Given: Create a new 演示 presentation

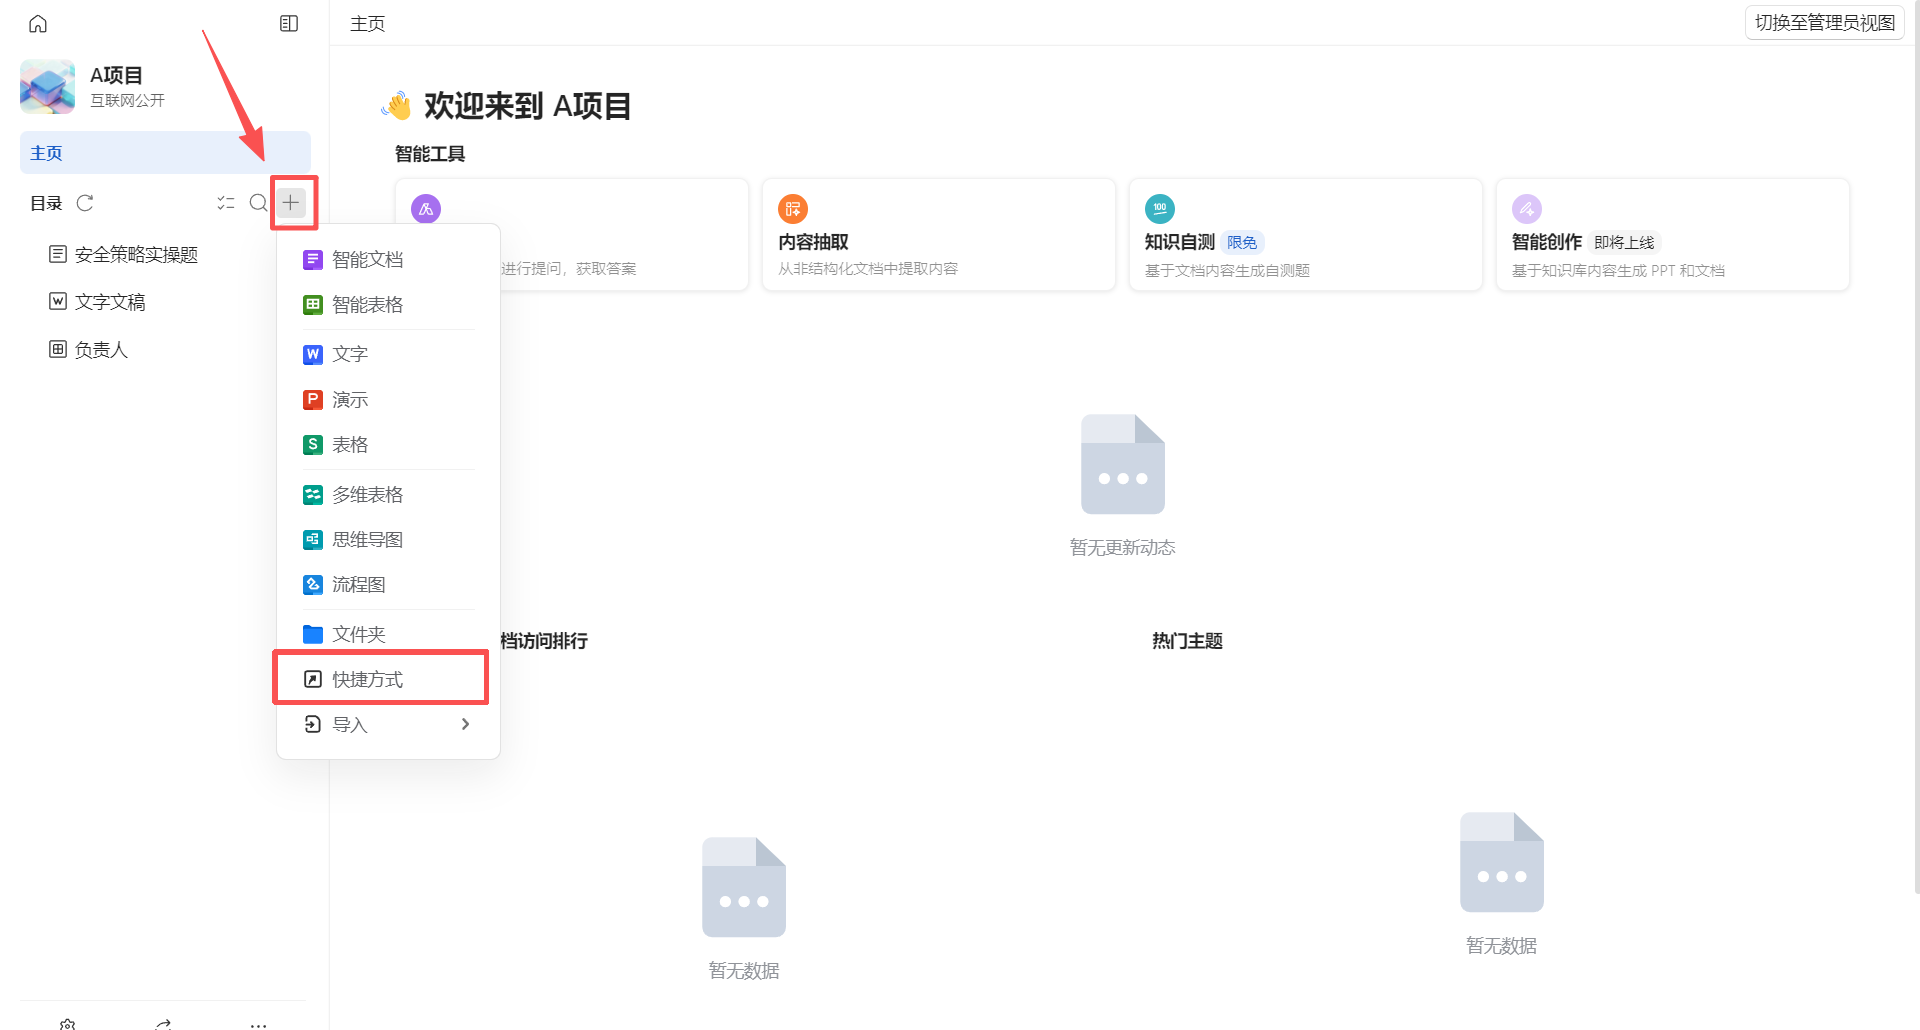Looking at the screenshot, I should [x=388, y=400].
